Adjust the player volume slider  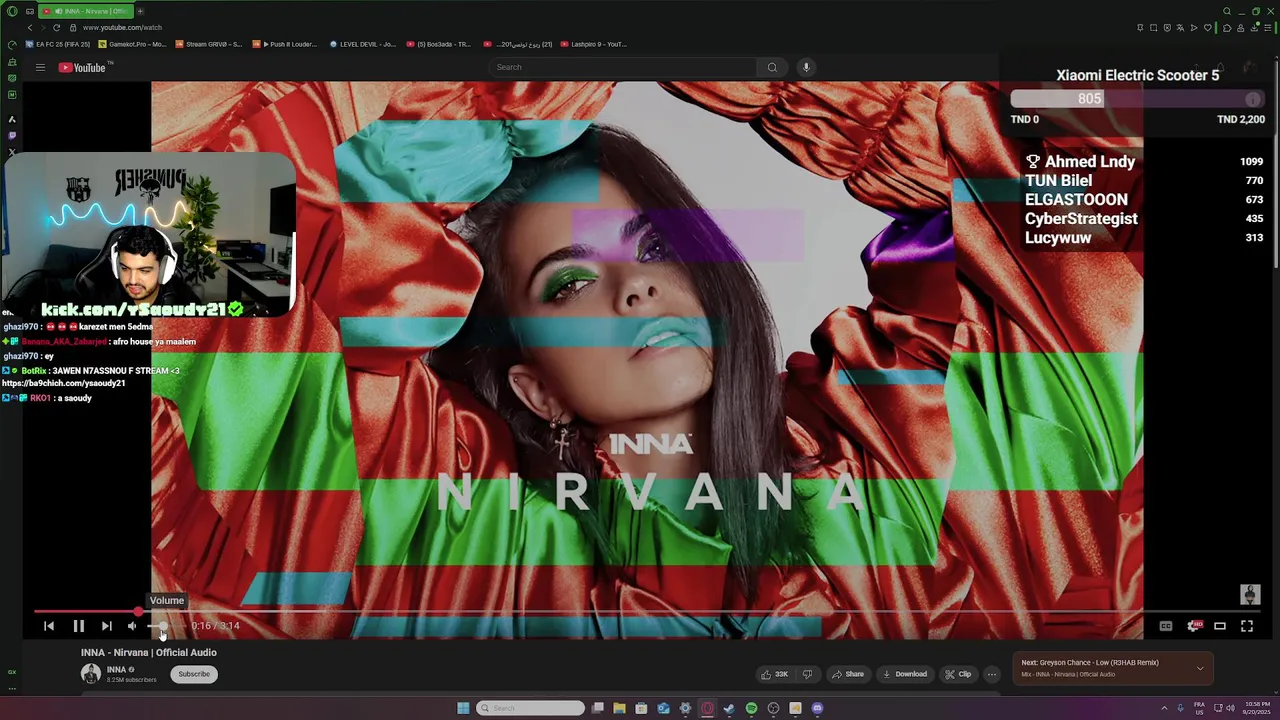tap(165, 626)
